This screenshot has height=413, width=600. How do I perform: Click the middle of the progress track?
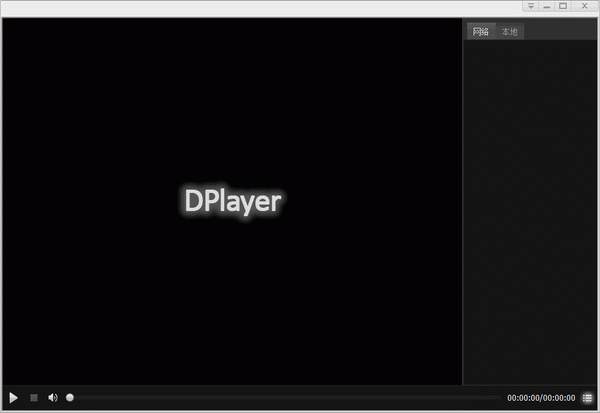(284, 398)
